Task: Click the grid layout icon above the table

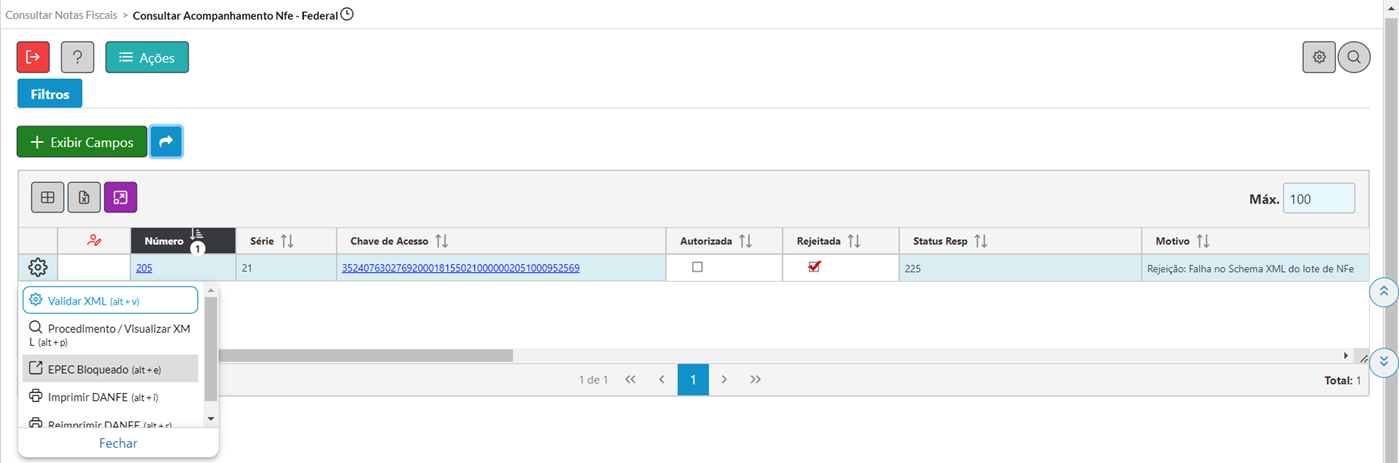Action: tap(48, 198)
